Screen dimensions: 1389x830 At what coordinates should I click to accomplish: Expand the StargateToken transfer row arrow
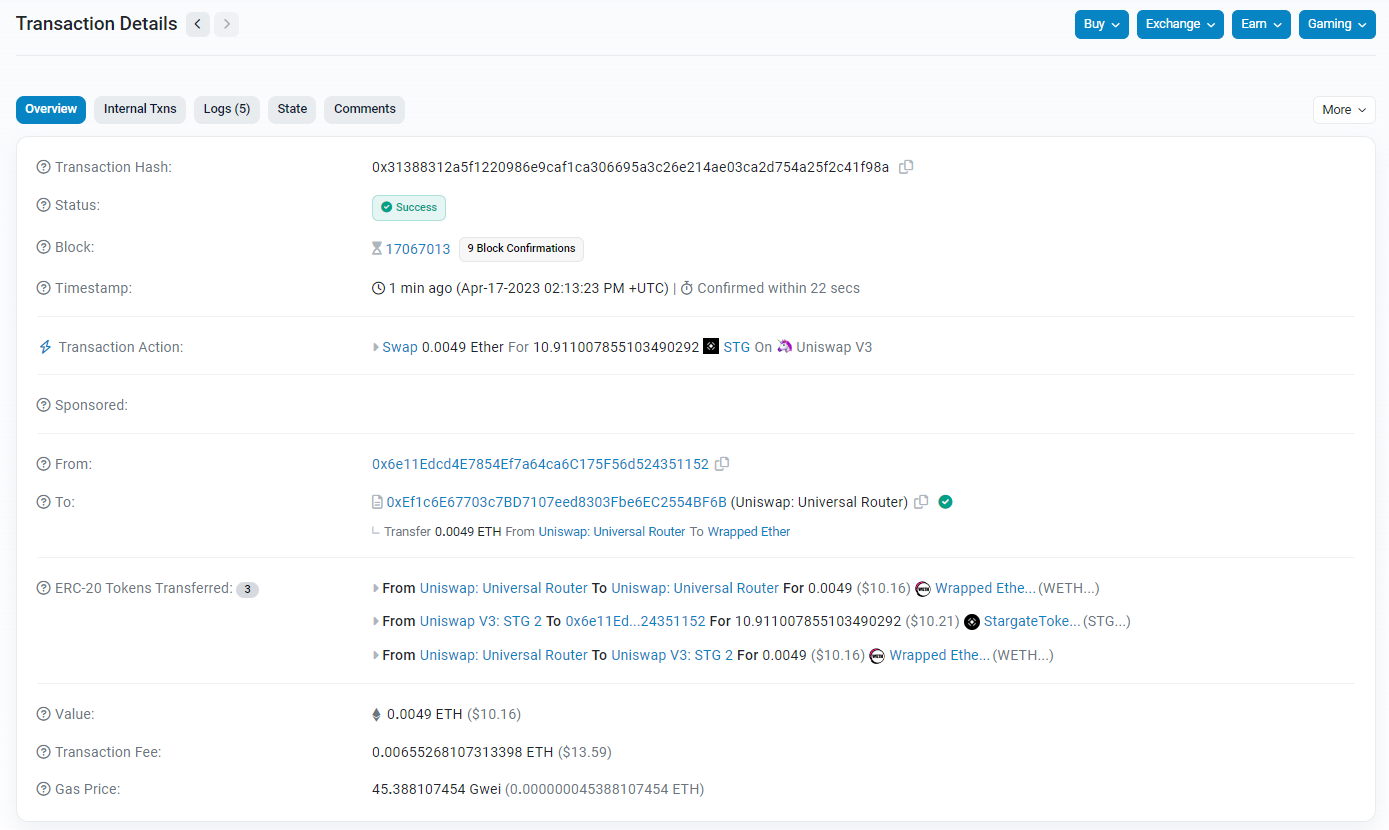pos(376,622)
